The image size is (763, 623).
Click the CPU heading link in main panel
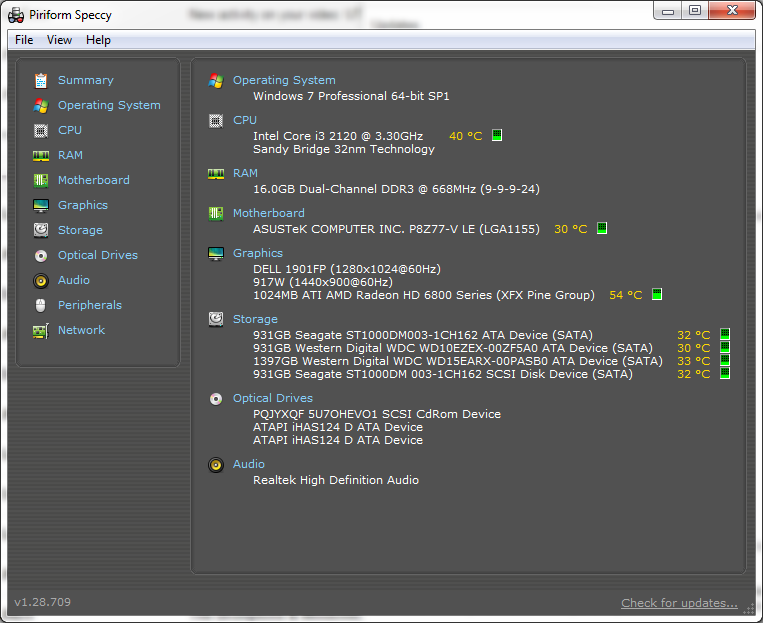pos(245,120)
